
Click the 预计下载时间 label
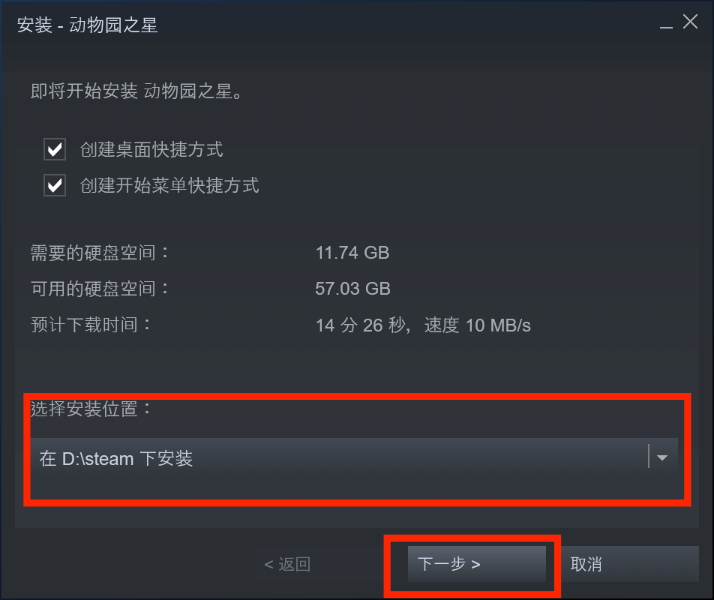(x=90, y=325)
